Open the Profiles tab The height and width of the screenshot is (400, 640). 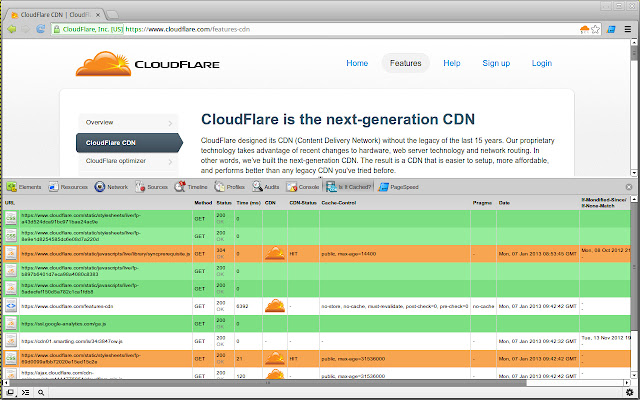(229, 187)
